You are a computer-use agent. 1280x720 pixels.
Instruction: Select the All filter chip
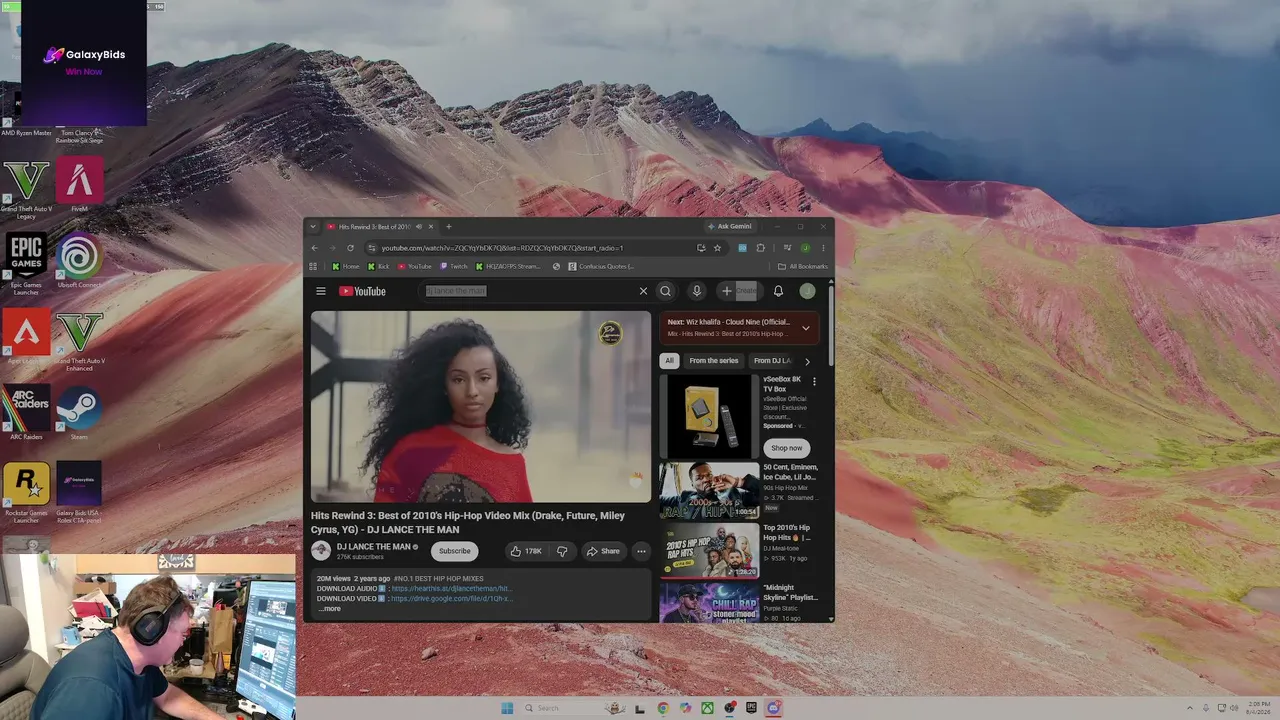pyautogui.click(x=669, y=361)
